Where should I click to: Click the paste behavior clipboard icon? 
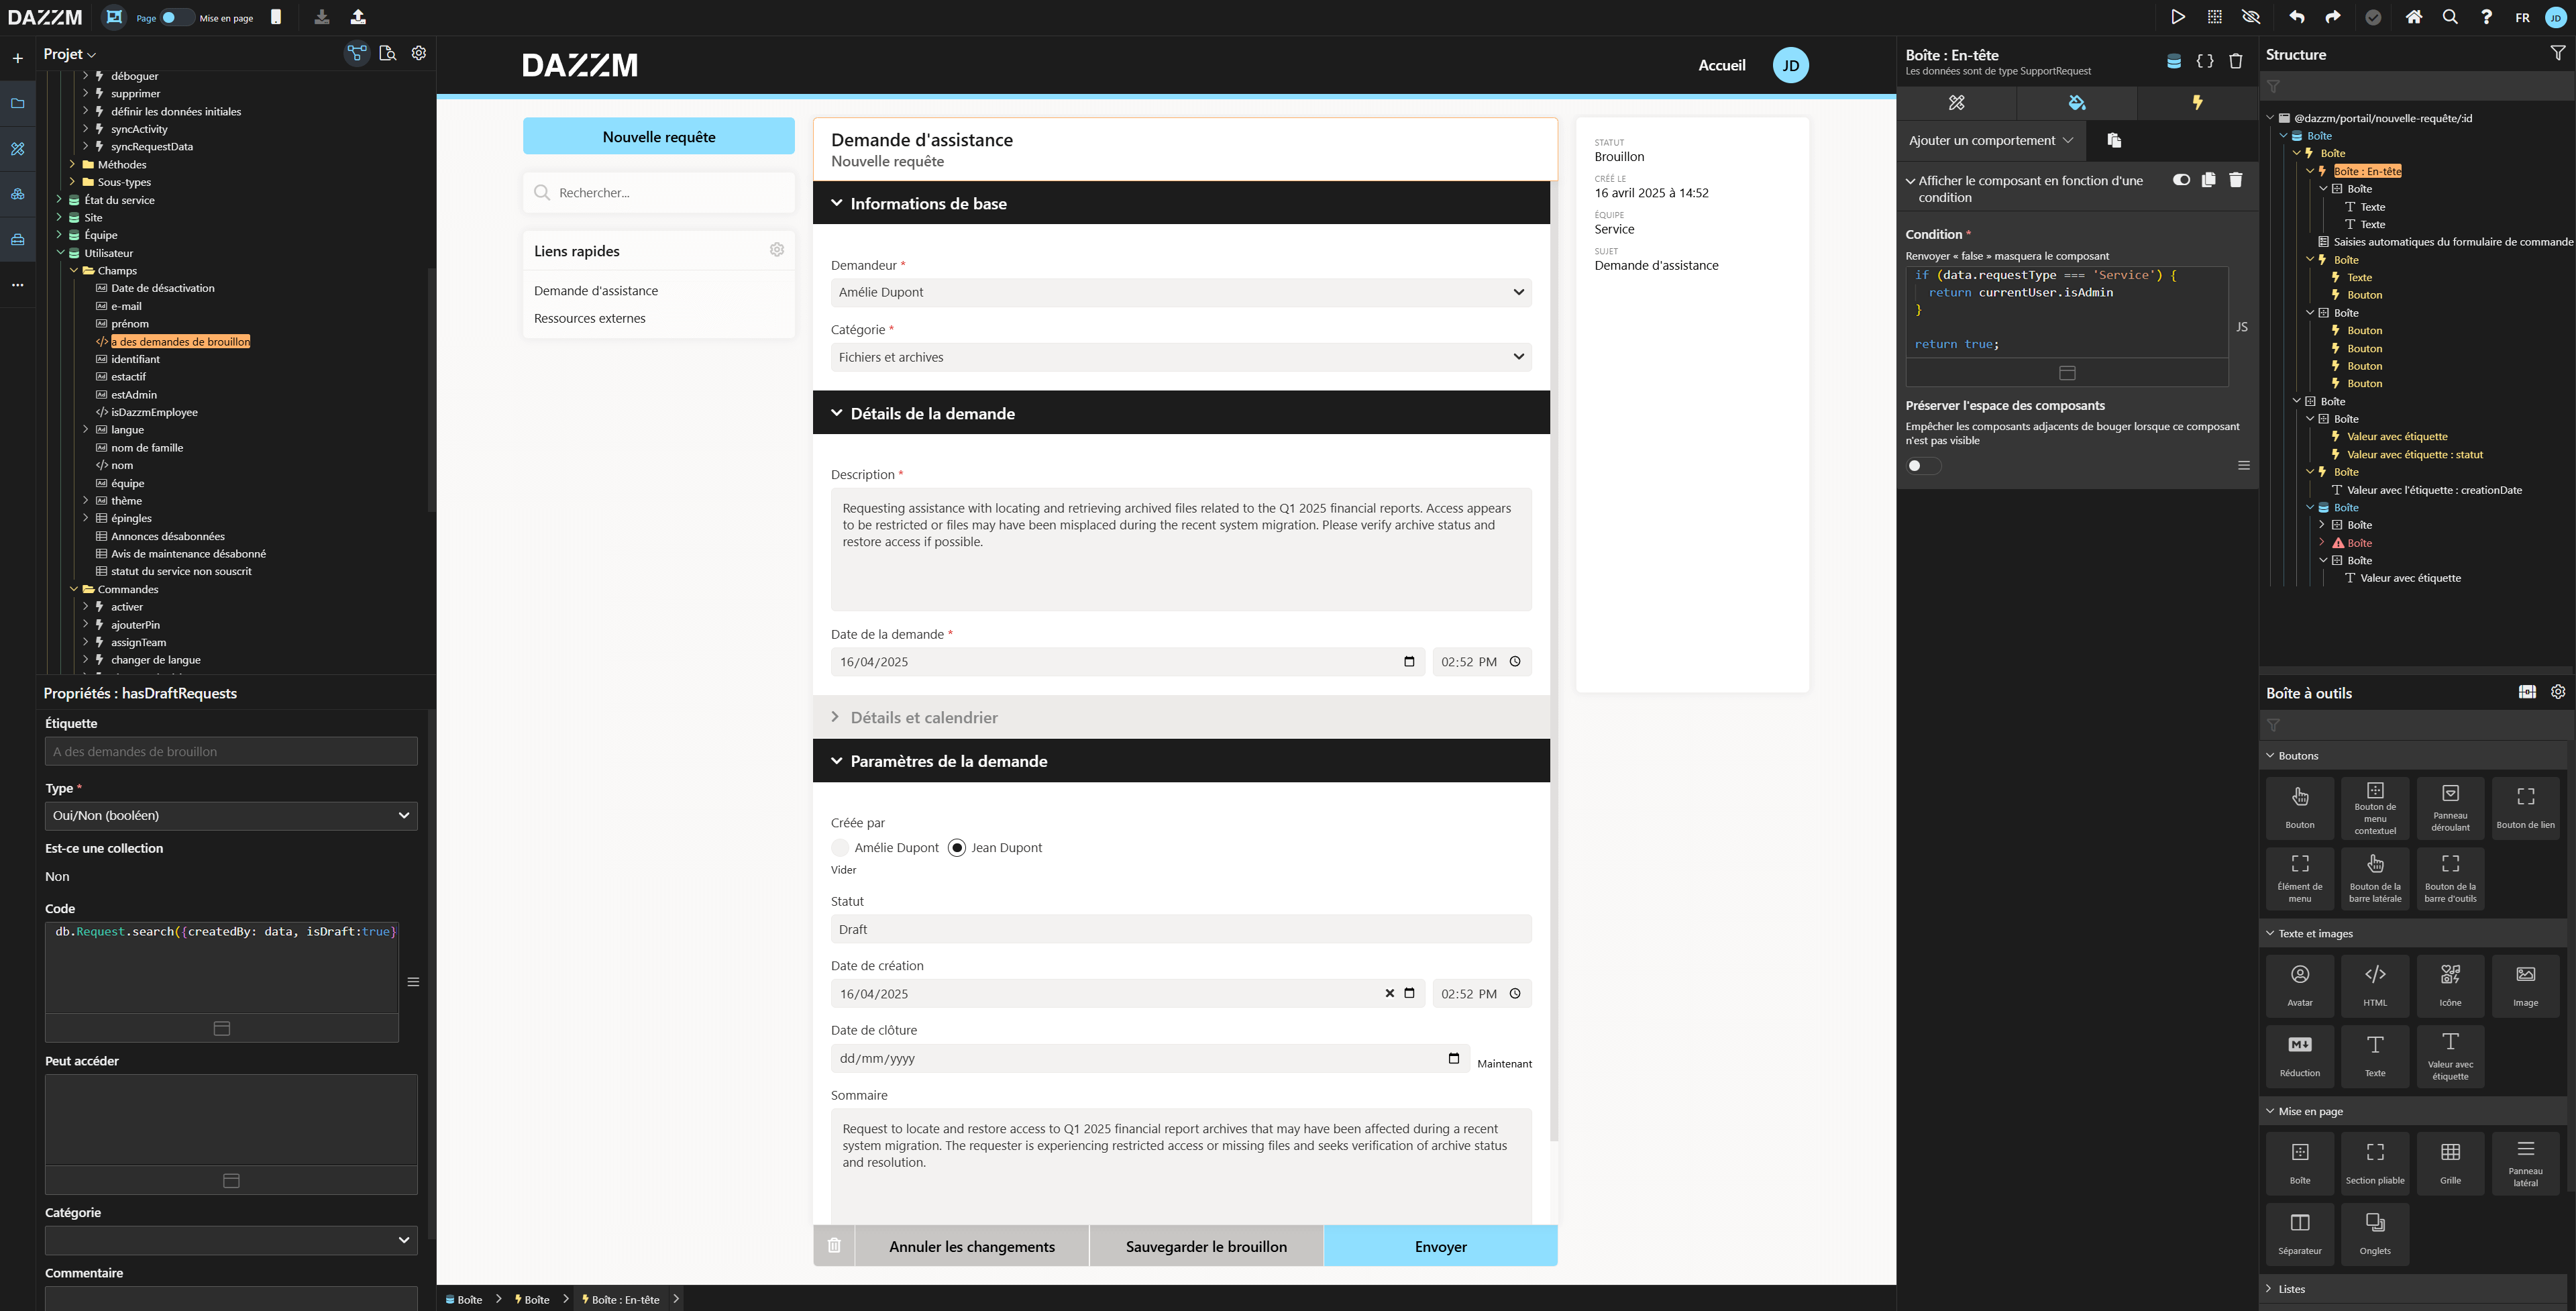tap(2114, 140)
